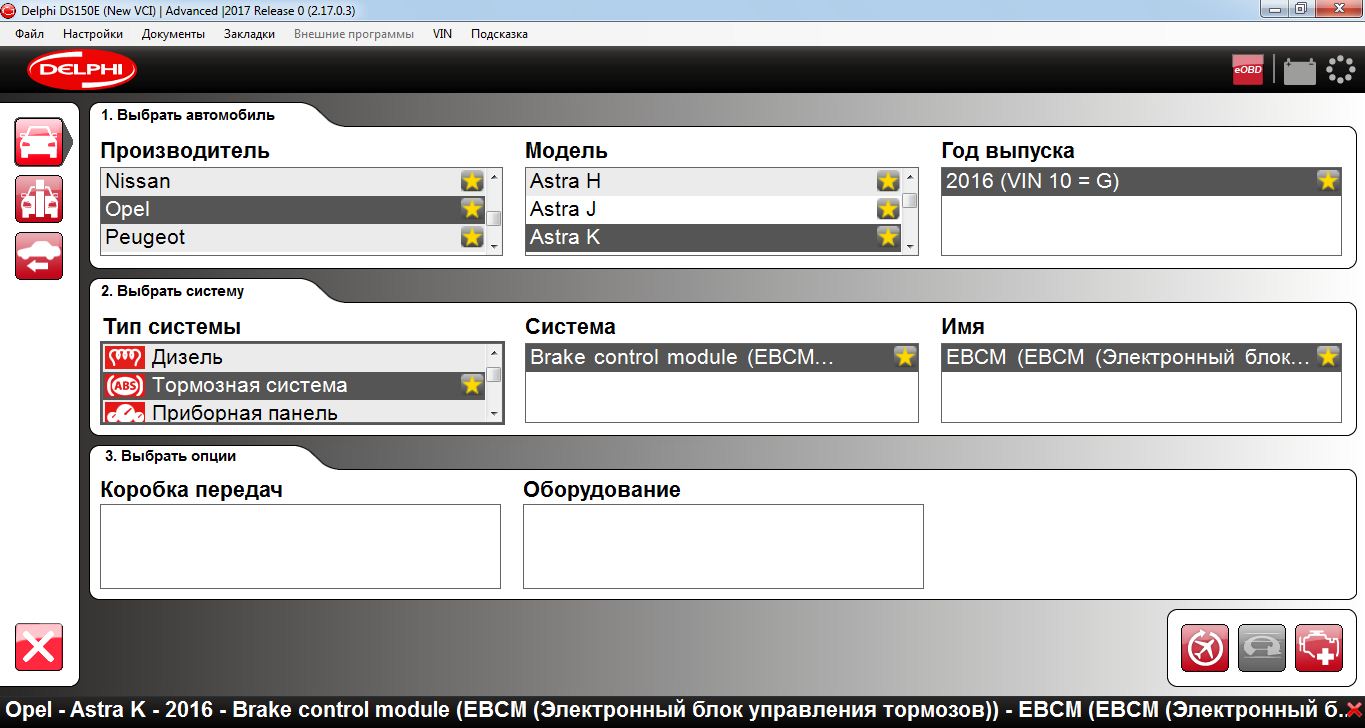This screenshot has width=1365, height=728.
Task: Select year 2016 (VIN 10 = G)
Action: pyautogui.click(x=1141, y=181)
